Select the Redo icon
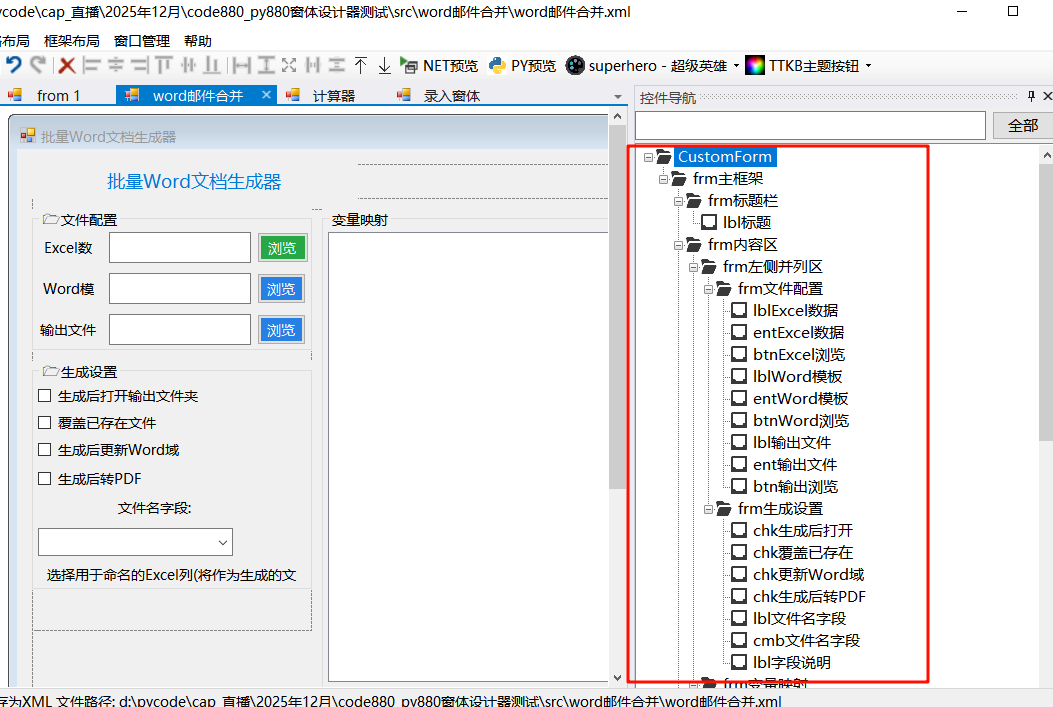Image resolution: width=1053 pixels, height=707 pixels. (38, 65)
